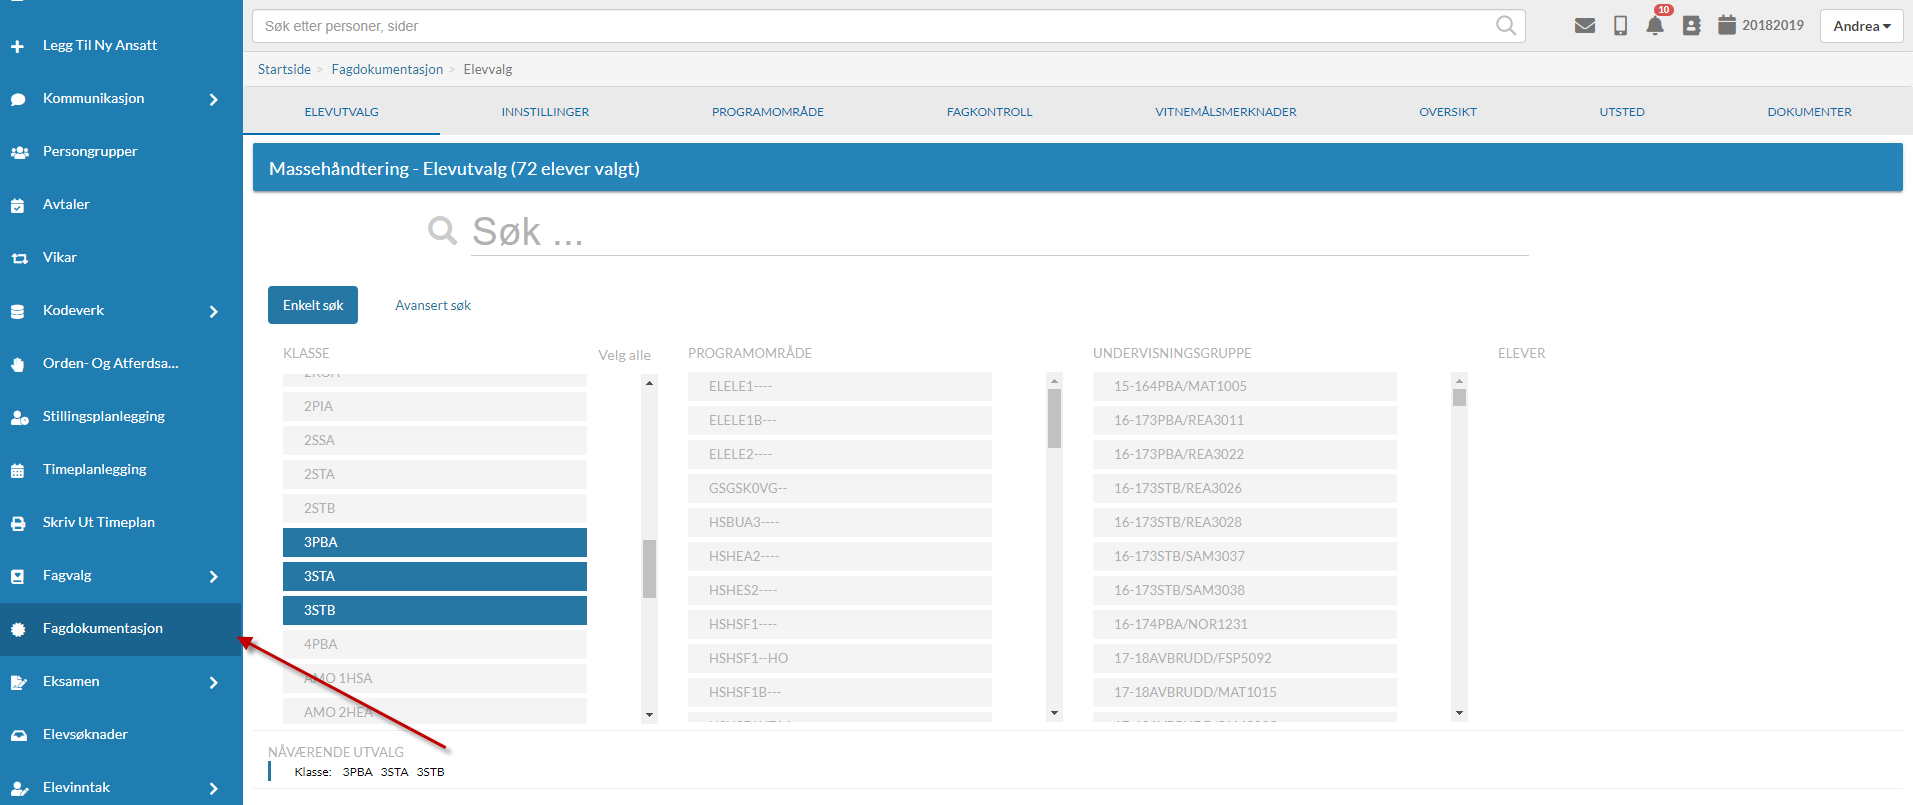The height and width of the screenshot is (805, 1913).
Task: Click the Elevinntak user-edit icon
Action: point(19,788)
